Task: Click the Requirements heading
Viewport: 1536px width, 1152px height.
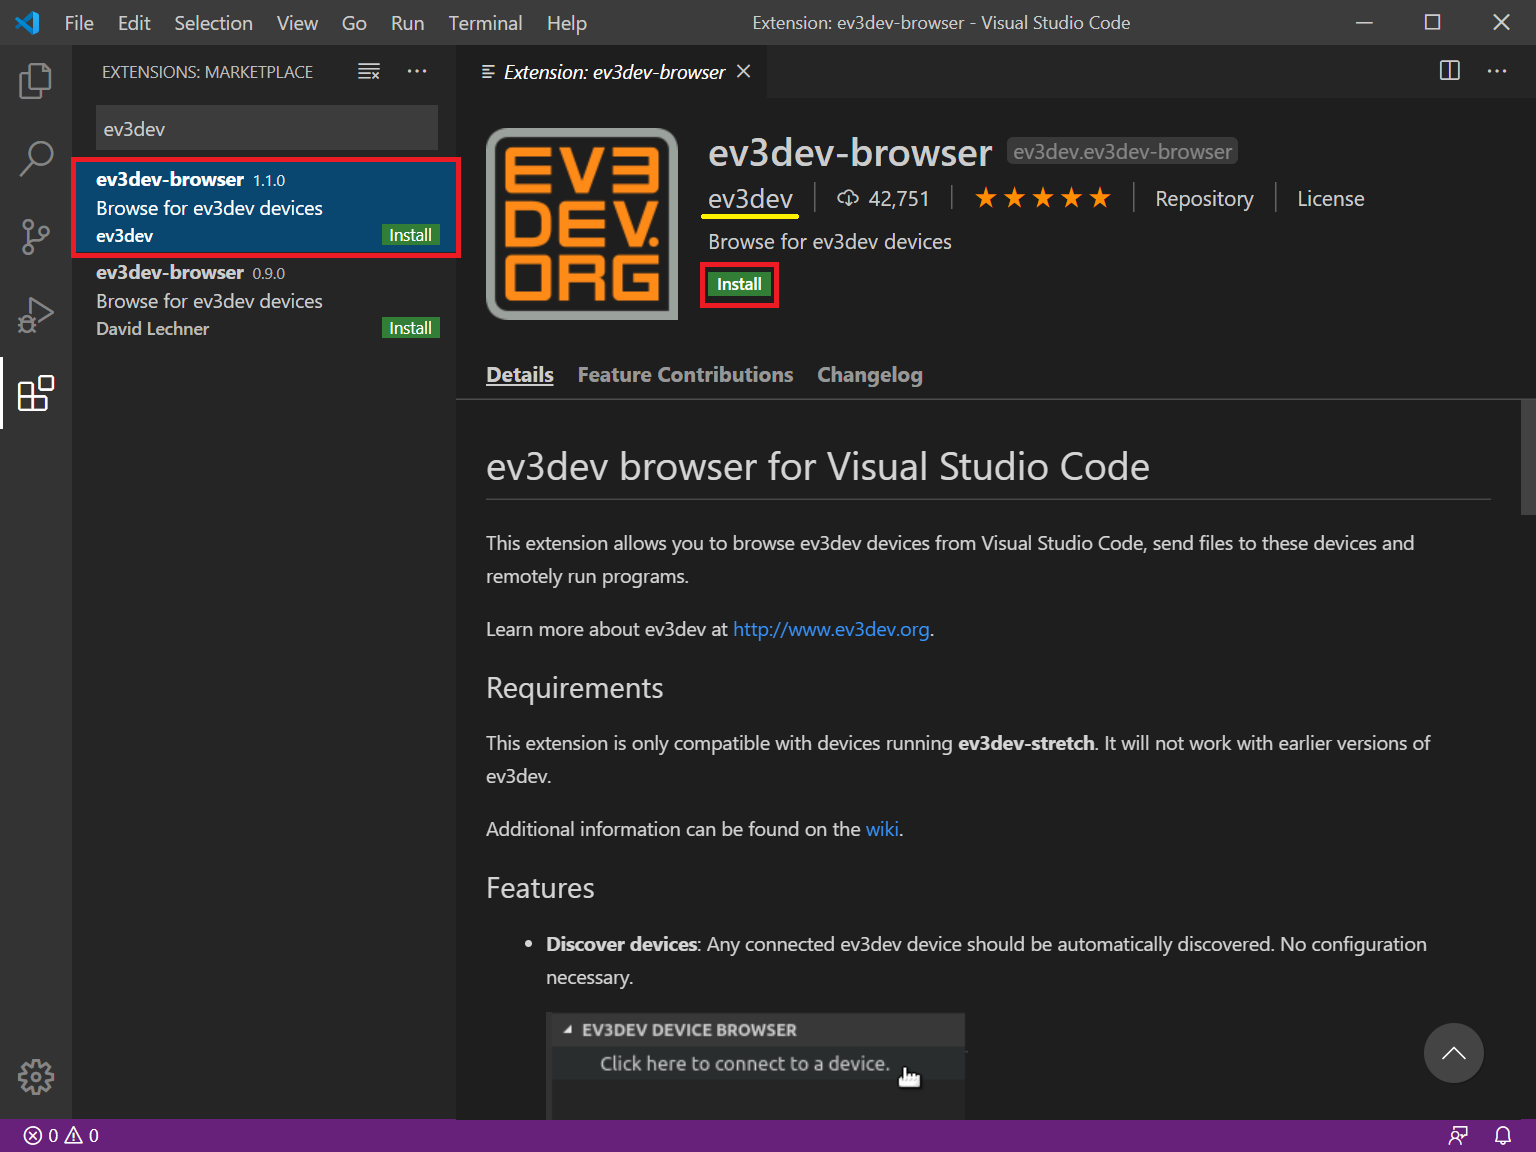Action: point(574,688)
